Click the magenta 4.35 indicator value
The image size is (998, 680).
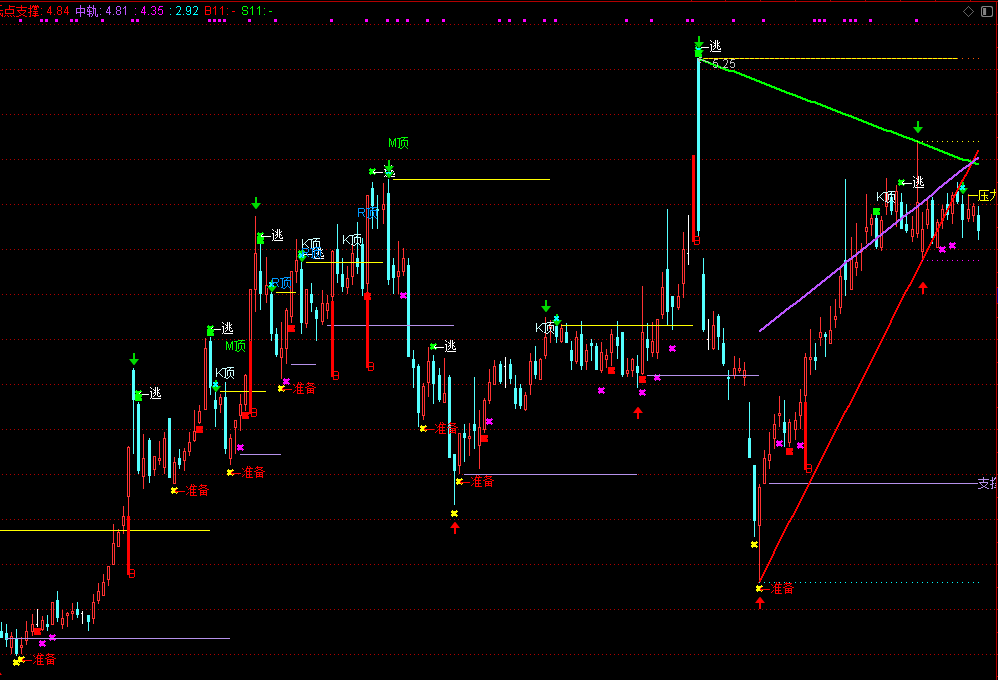click(152, 11)
